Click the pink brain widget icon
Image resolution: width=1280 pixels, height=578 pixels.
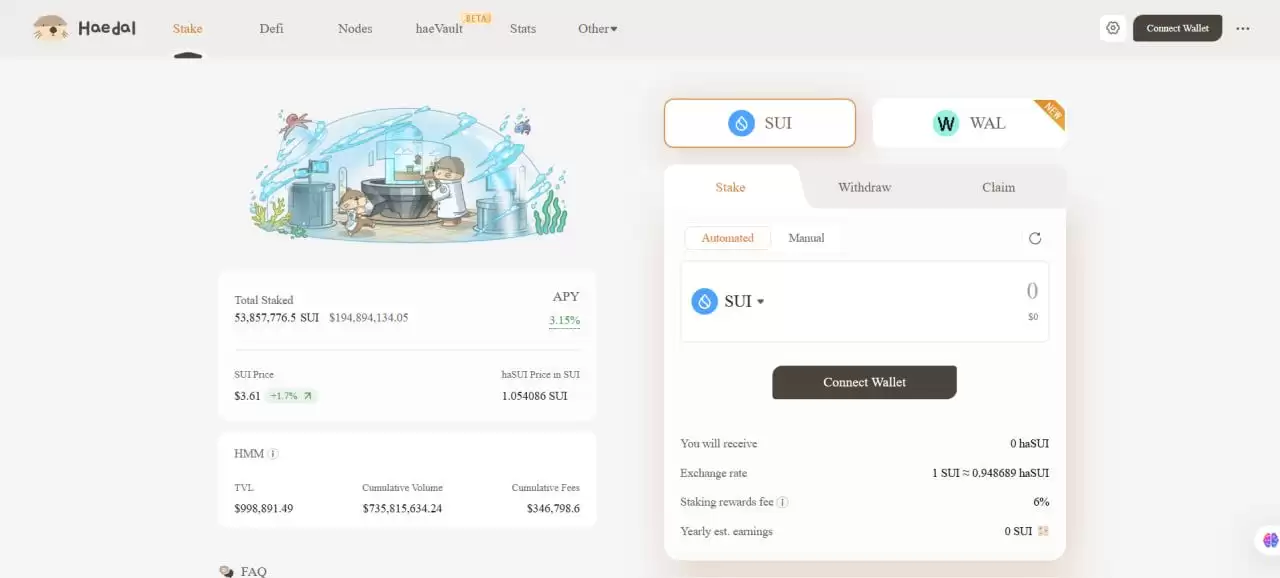point(1270,540)
